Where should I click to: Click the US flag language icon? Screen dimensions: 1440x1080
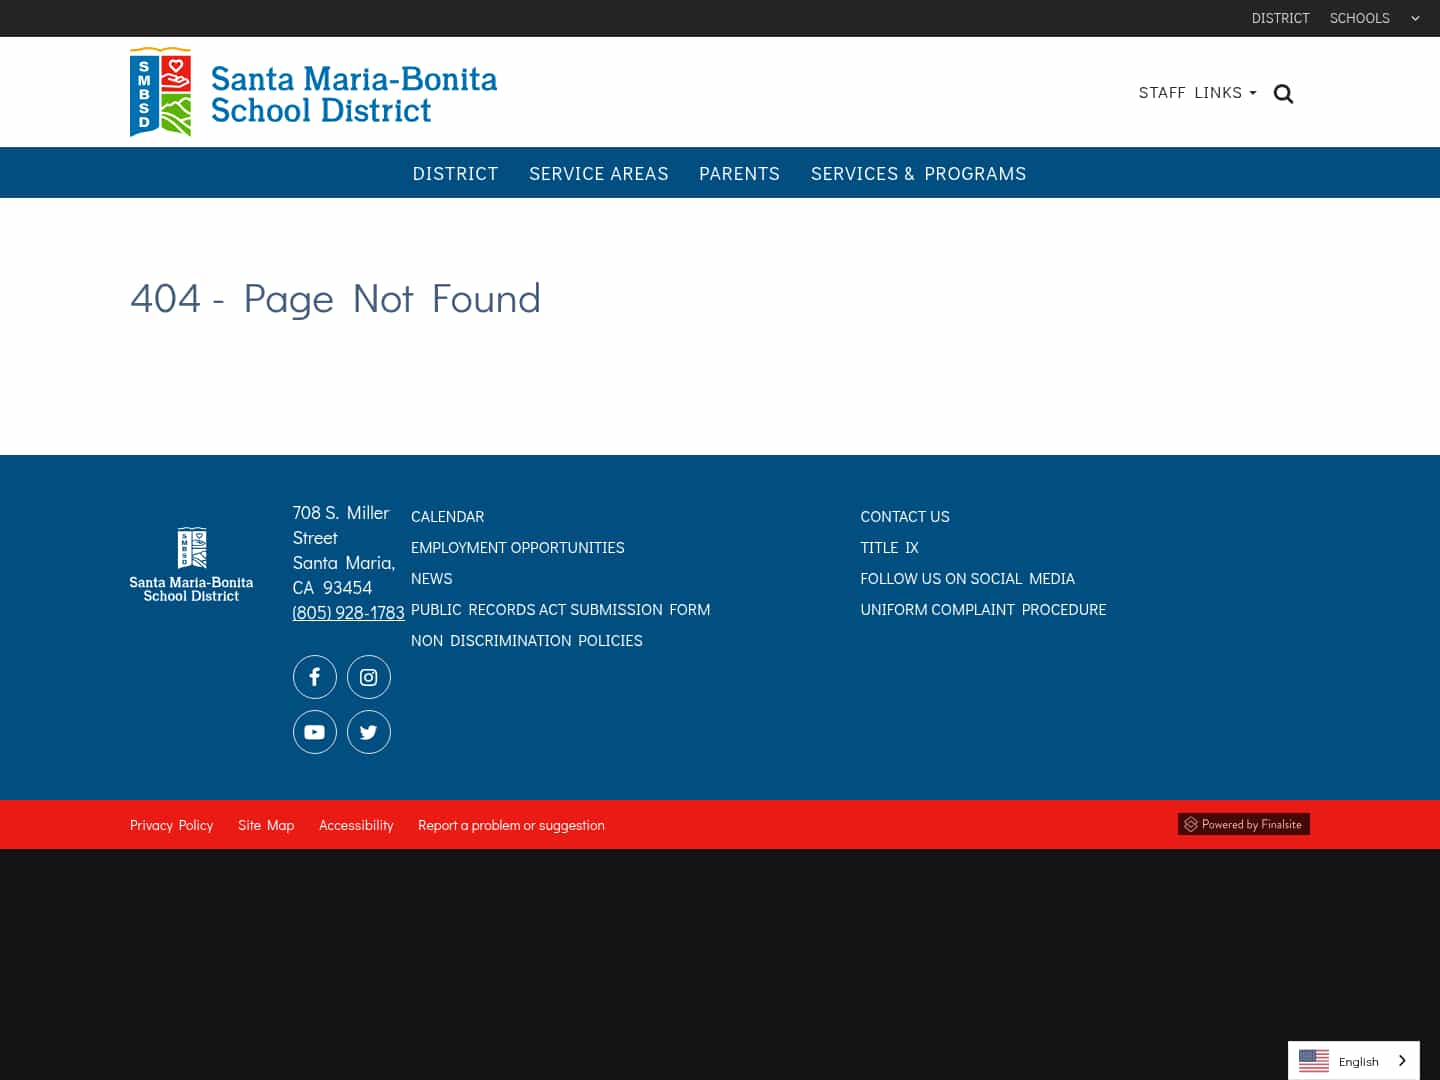(1313, 1061)
